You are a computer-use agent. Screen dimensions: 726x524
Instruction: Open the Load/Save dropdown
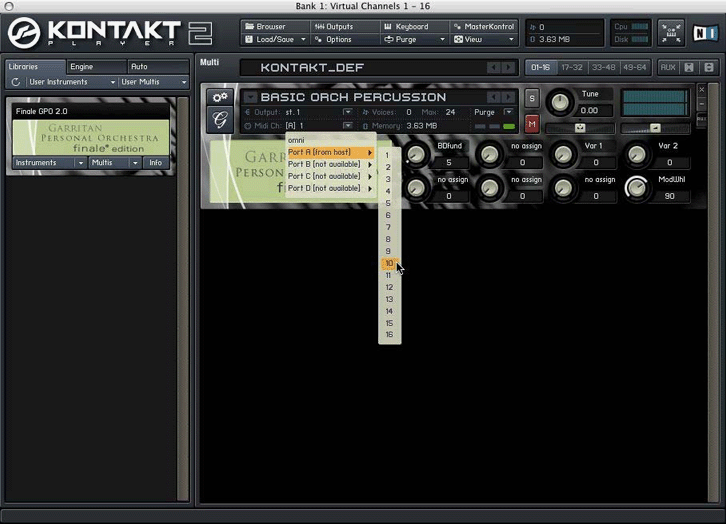point(275,39)
